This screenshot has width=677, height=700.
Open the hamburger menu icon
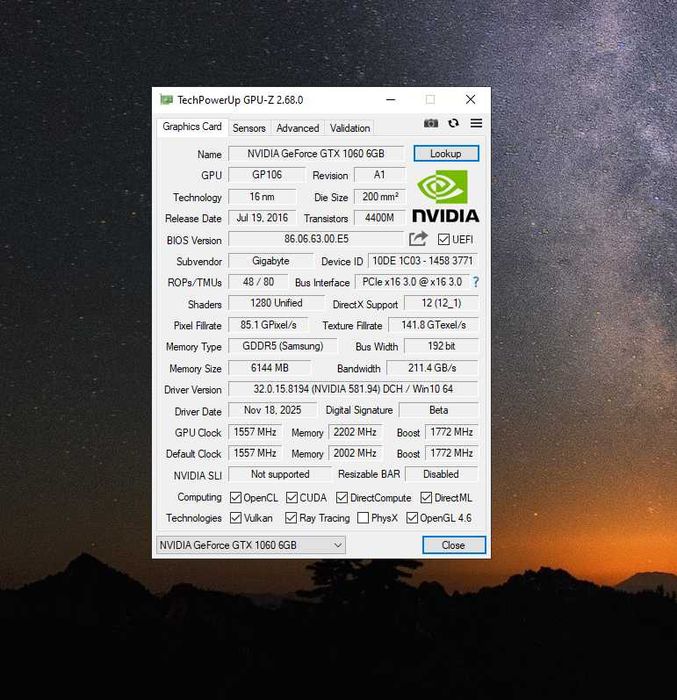click(476, 123)
